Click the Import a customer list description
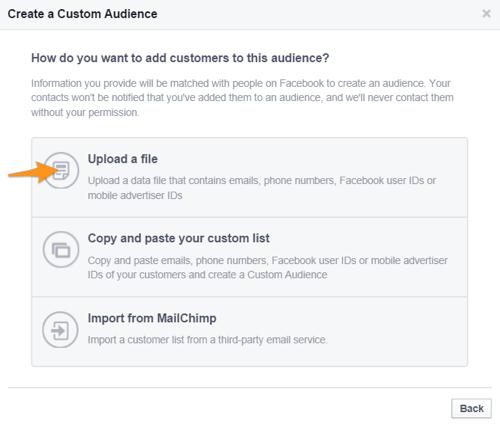 tap(207, 340)
